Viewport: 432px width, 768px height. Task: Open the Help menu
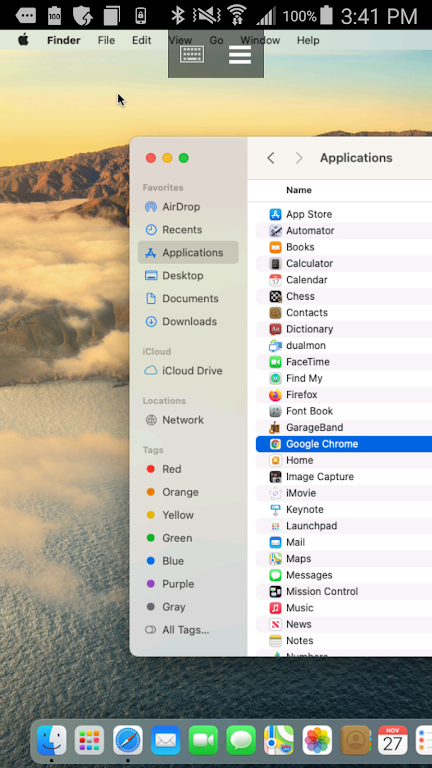(308, 40)
